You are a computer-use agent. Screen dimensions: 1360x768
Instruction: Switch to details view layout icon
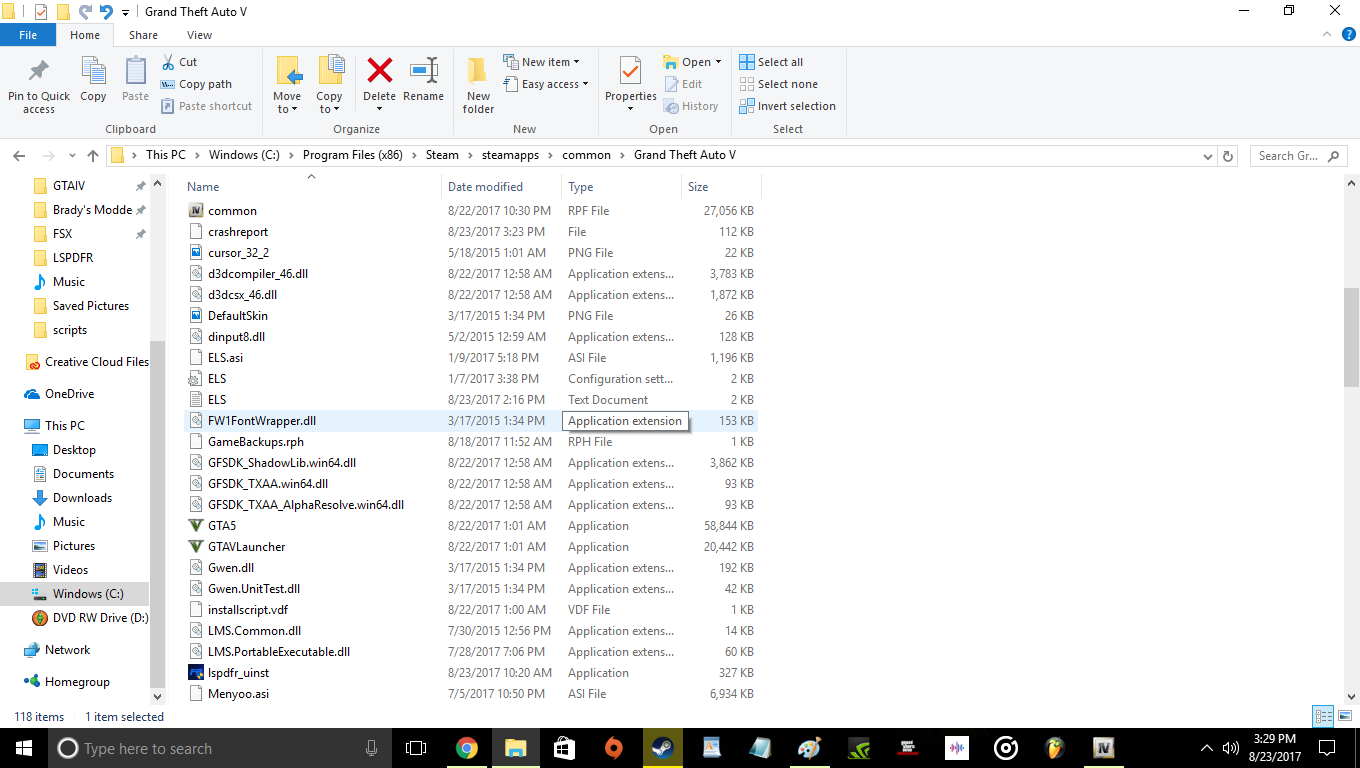pos(1323,716)
